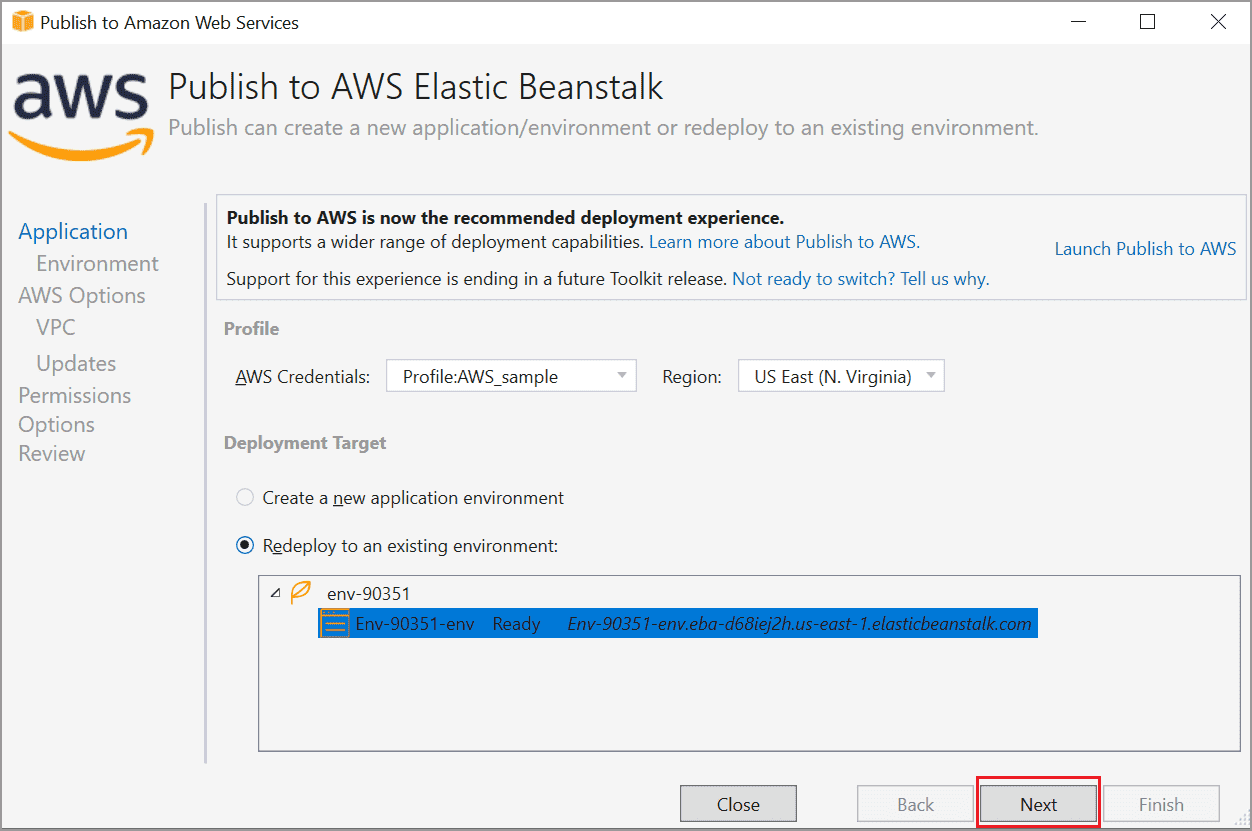Switch to the Permissions step
This screenshot has height=831, width=1252.
click(74, 395)
